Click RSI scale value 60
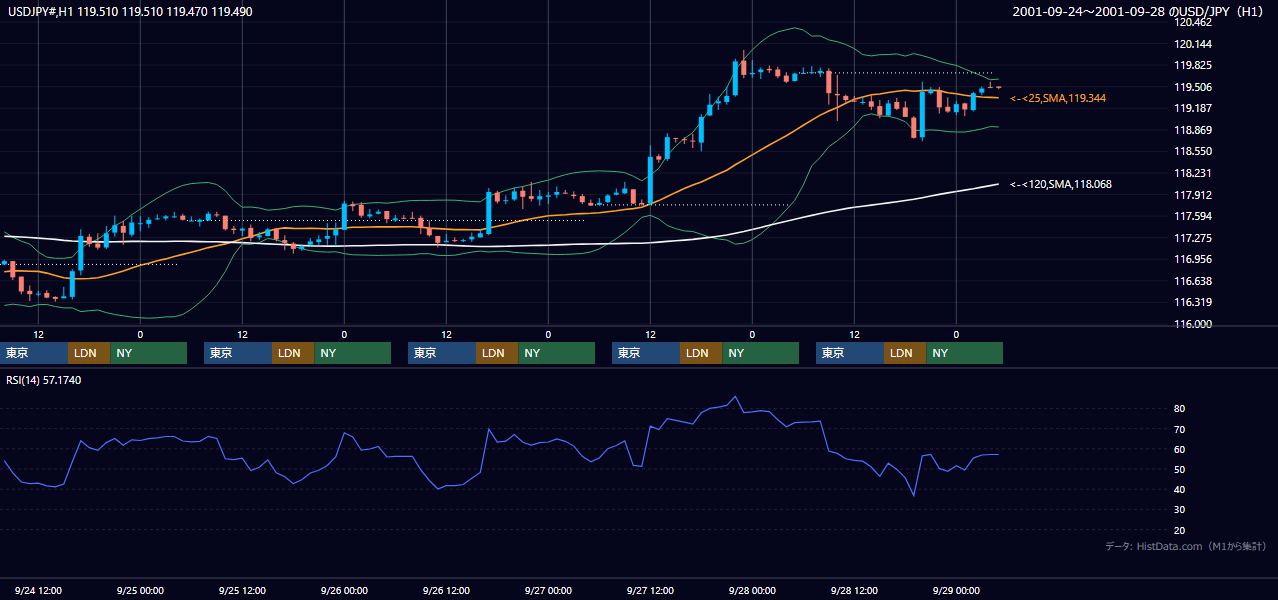The image size is (1278, 600). pyautogui.click(x=1180, y=449)
